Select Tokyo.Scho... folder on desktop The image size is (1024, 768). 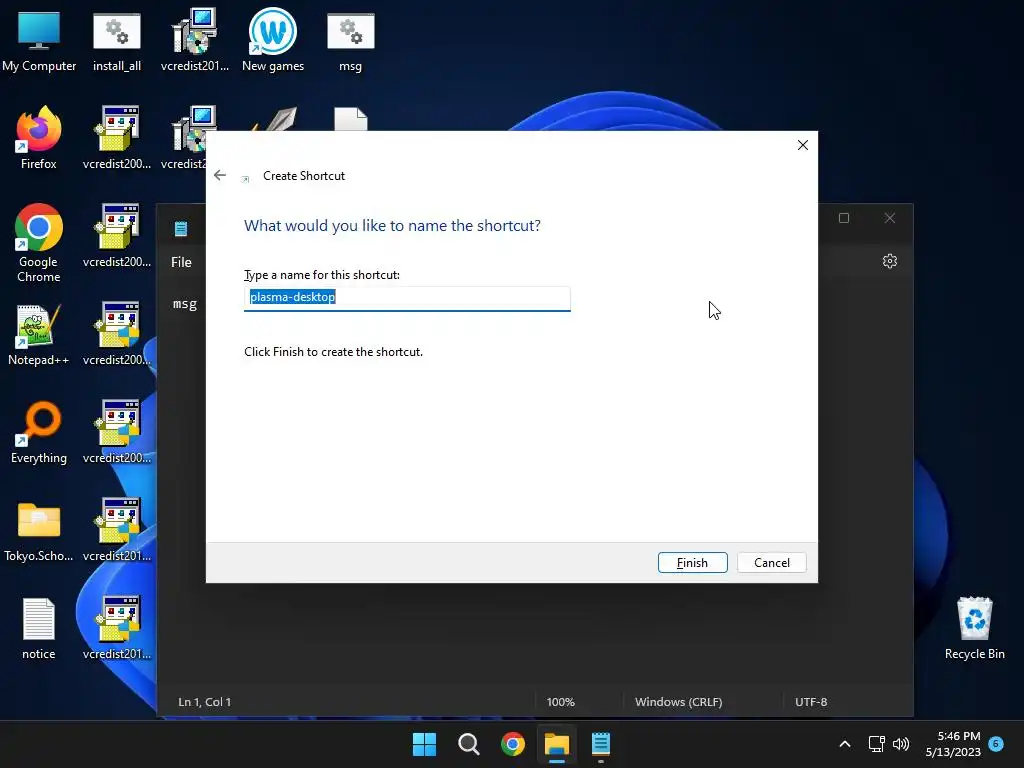[x=39, y=530]
